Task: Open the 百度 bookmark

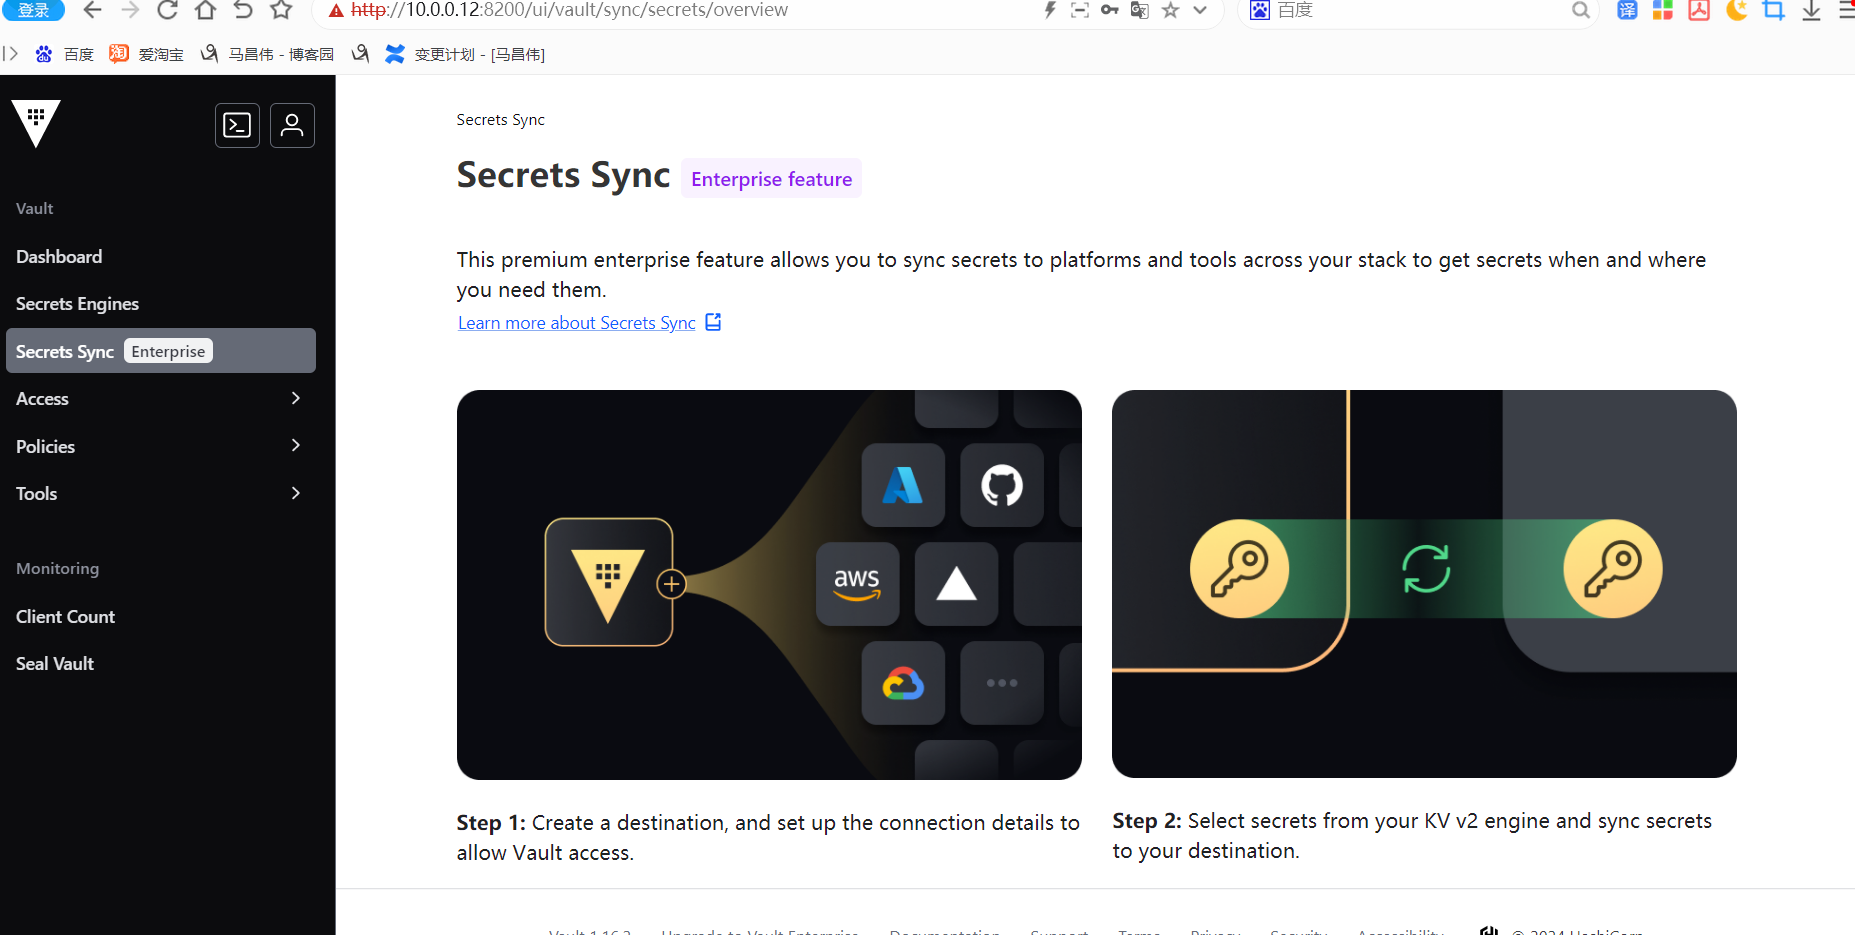Action: (x=64, y=54)
